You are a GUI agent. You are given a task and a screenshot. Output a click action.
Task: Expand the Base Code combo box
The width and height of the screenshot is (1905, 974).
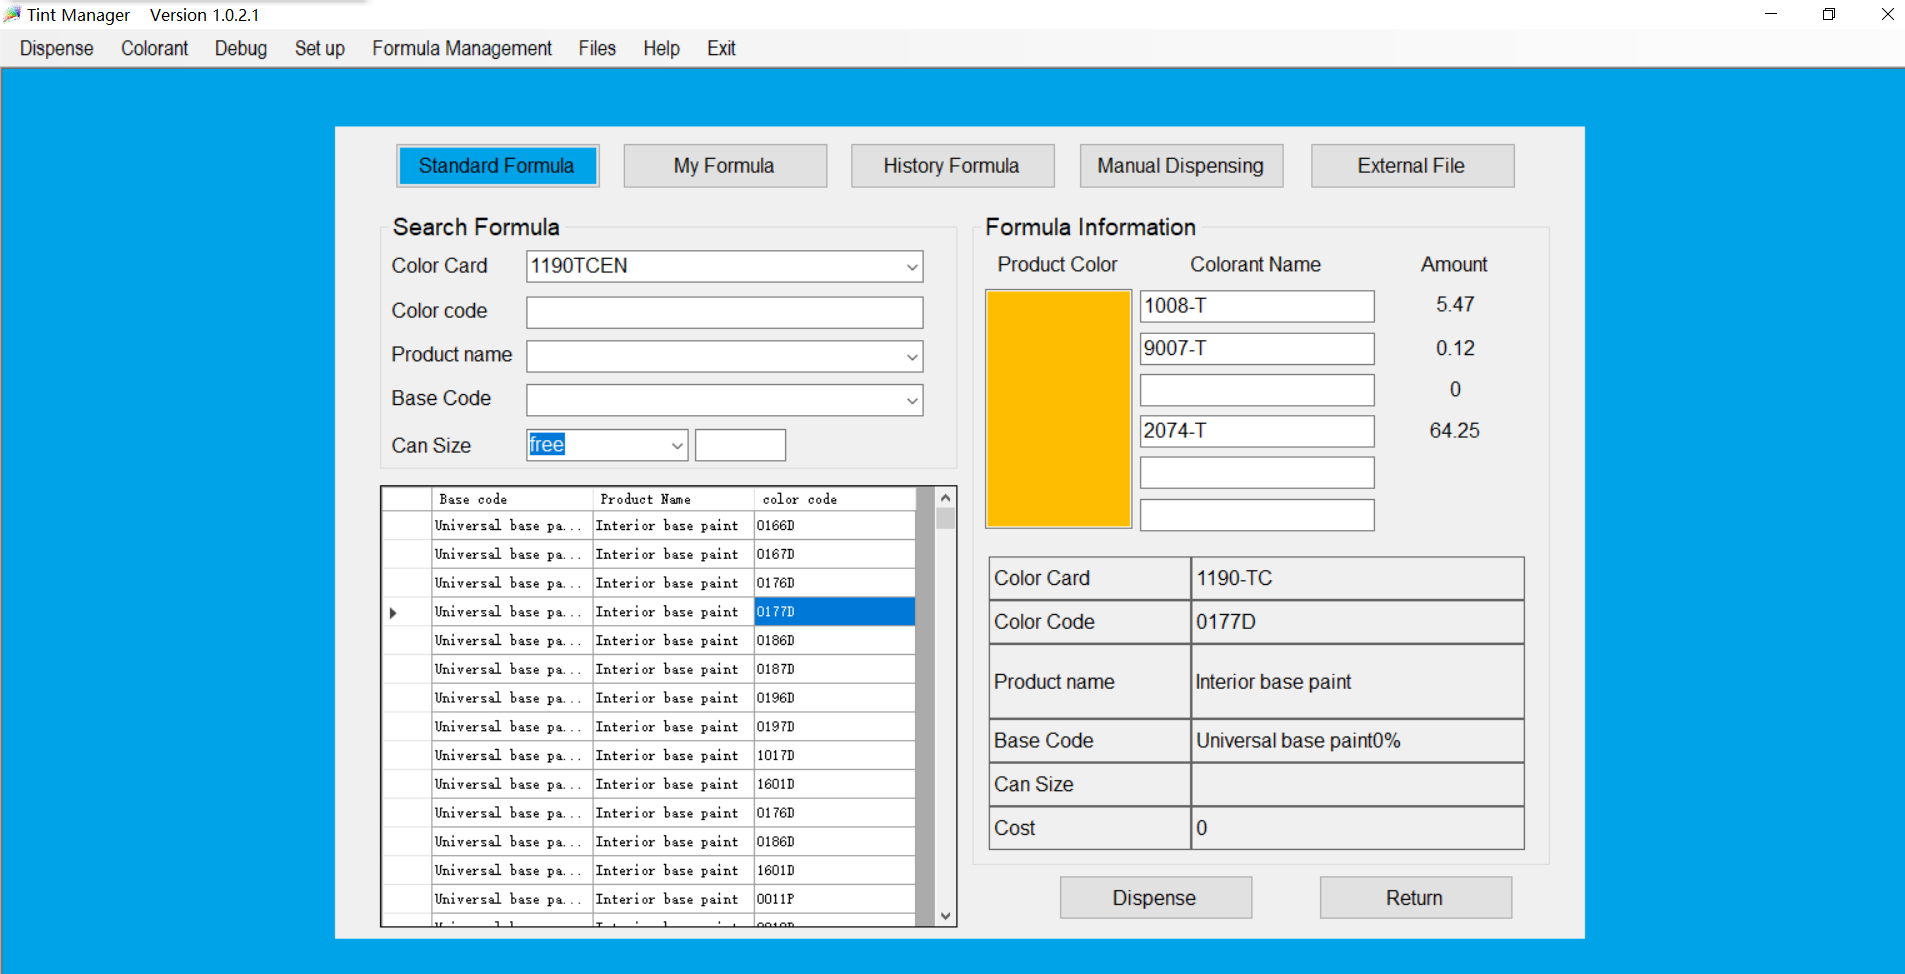(x=911, y=401)
